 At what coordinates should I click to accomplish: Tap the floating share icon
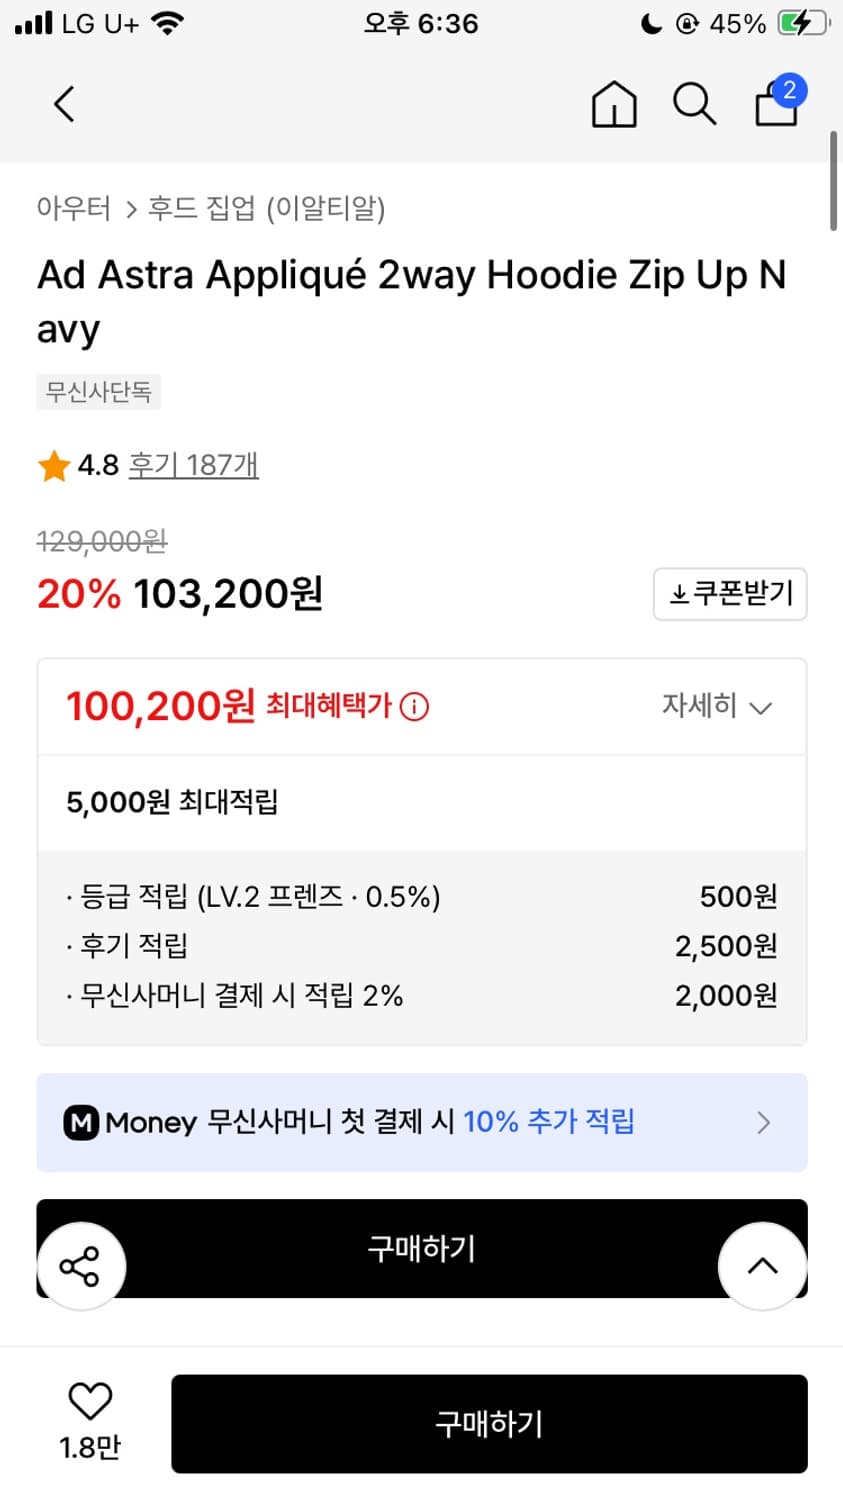[81, 1266]
